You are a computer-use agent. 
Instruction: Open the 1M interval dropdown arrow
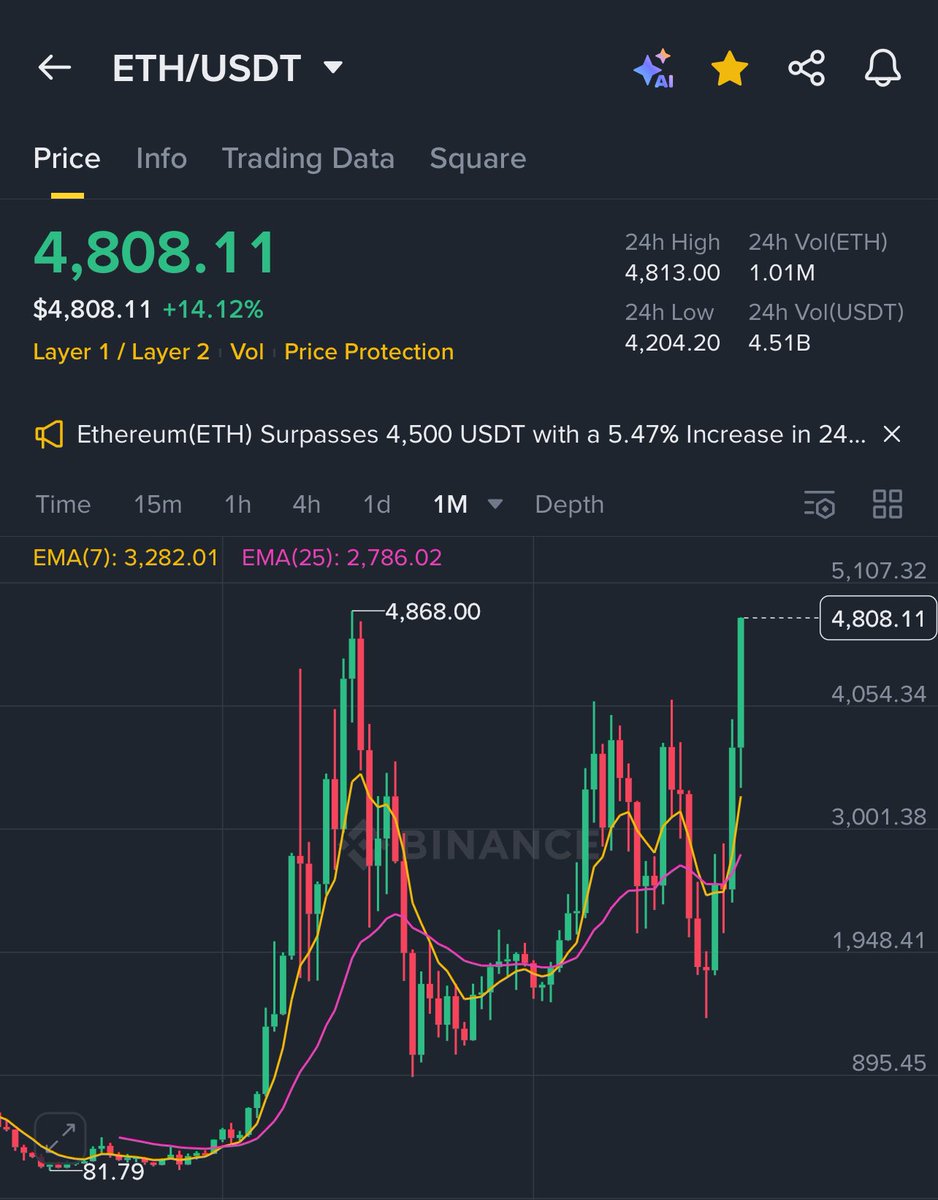[494, 505]
